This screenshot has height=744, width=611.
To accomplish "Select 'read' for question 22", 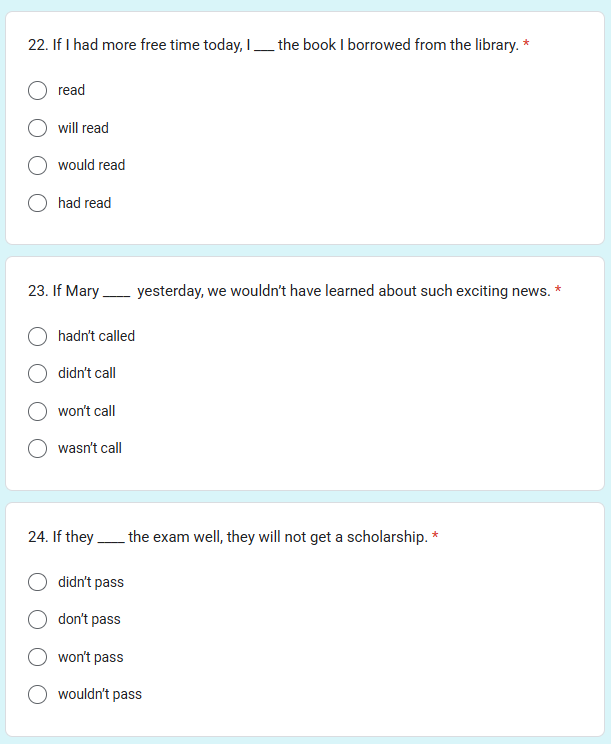I will [37, 91].
